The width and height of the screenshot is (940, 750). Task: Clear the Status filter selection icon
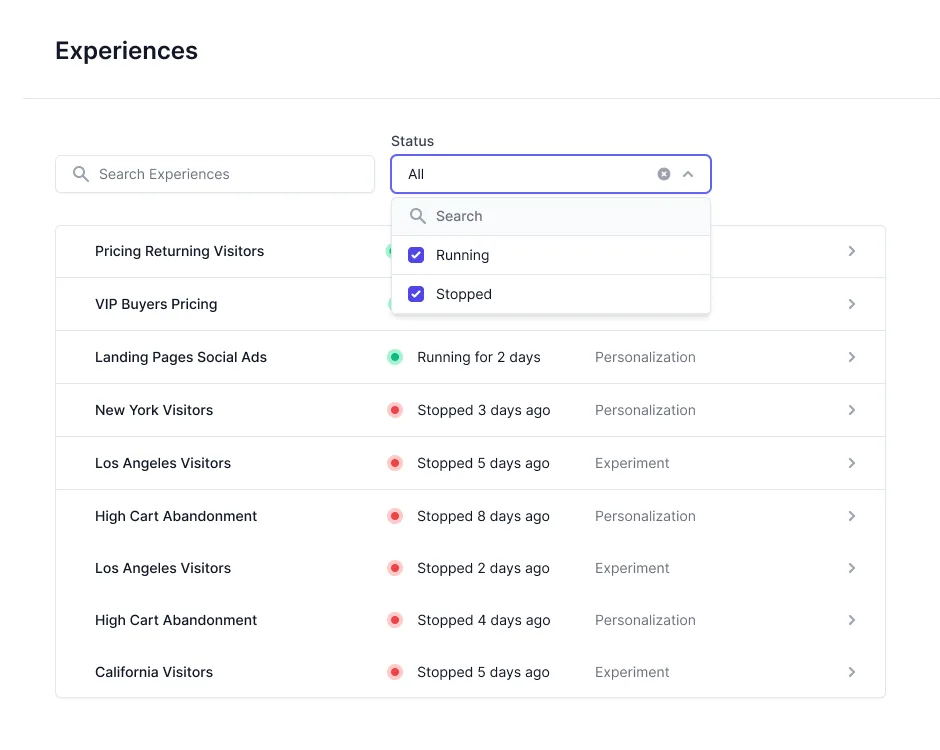(664, 174)
